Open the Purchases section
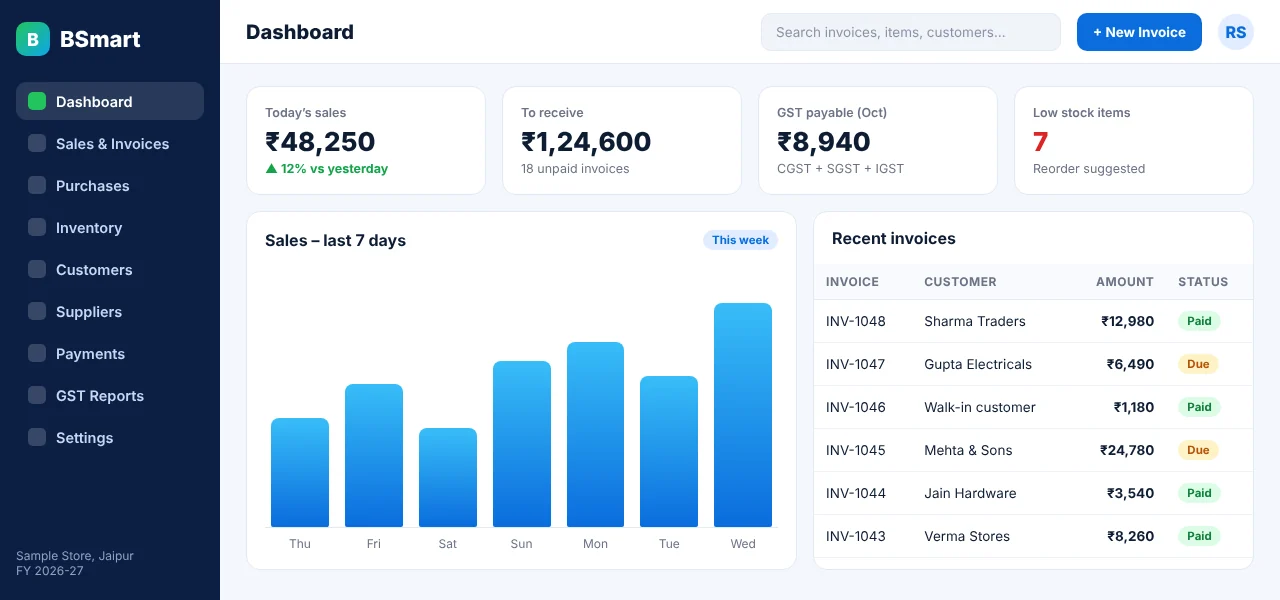Screen dimensions: 1280x600 [110, 185]
